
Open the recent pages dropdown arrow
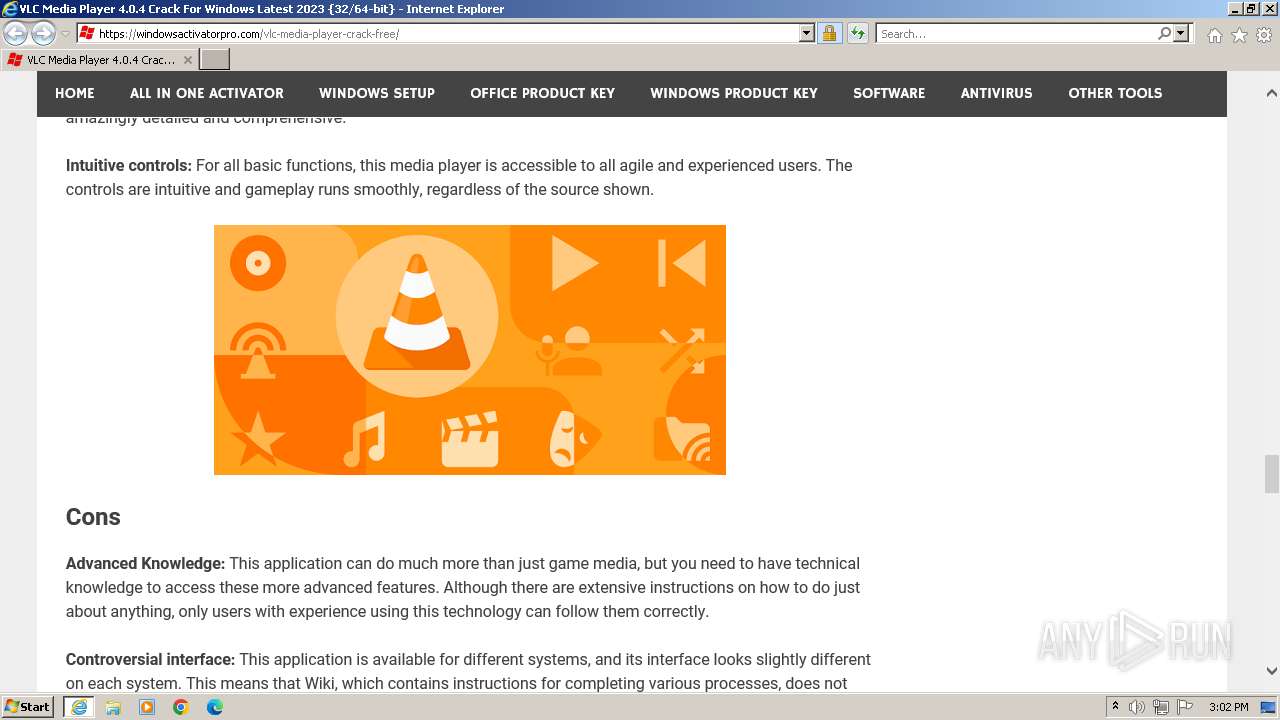65,34
